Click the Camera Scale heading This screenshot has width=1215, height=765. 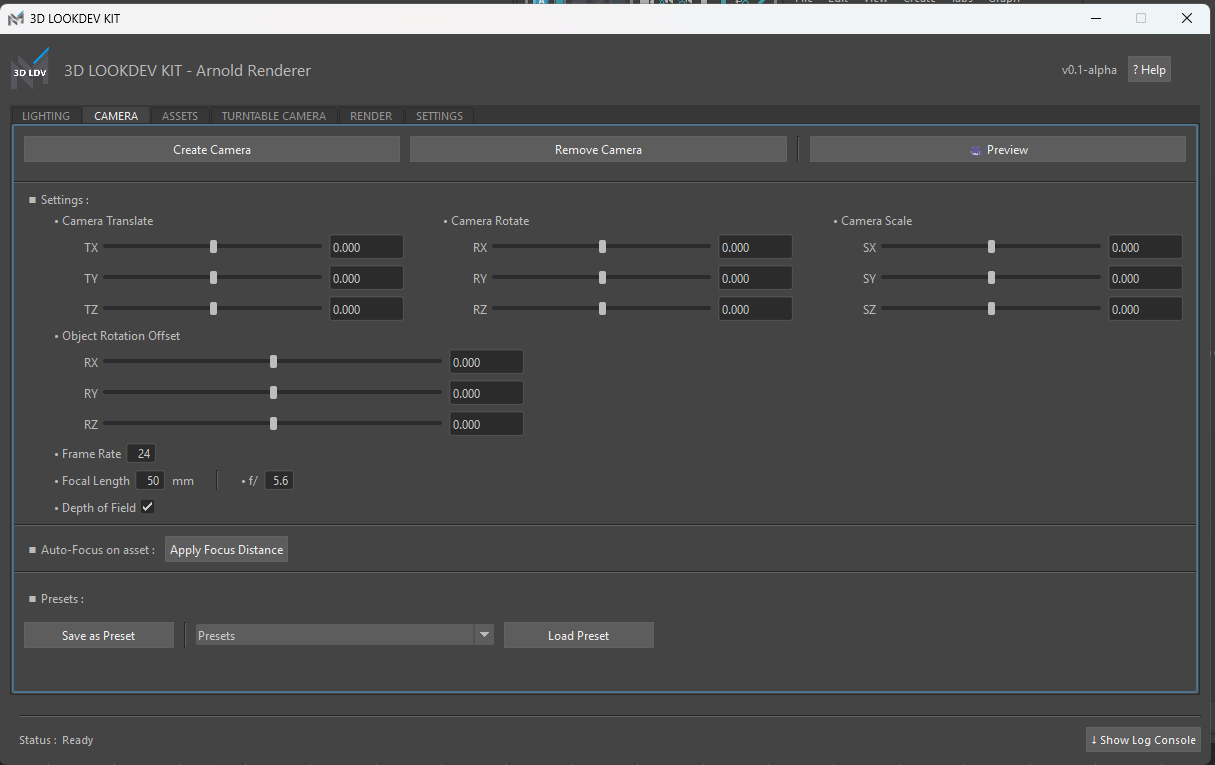point(876,221)
